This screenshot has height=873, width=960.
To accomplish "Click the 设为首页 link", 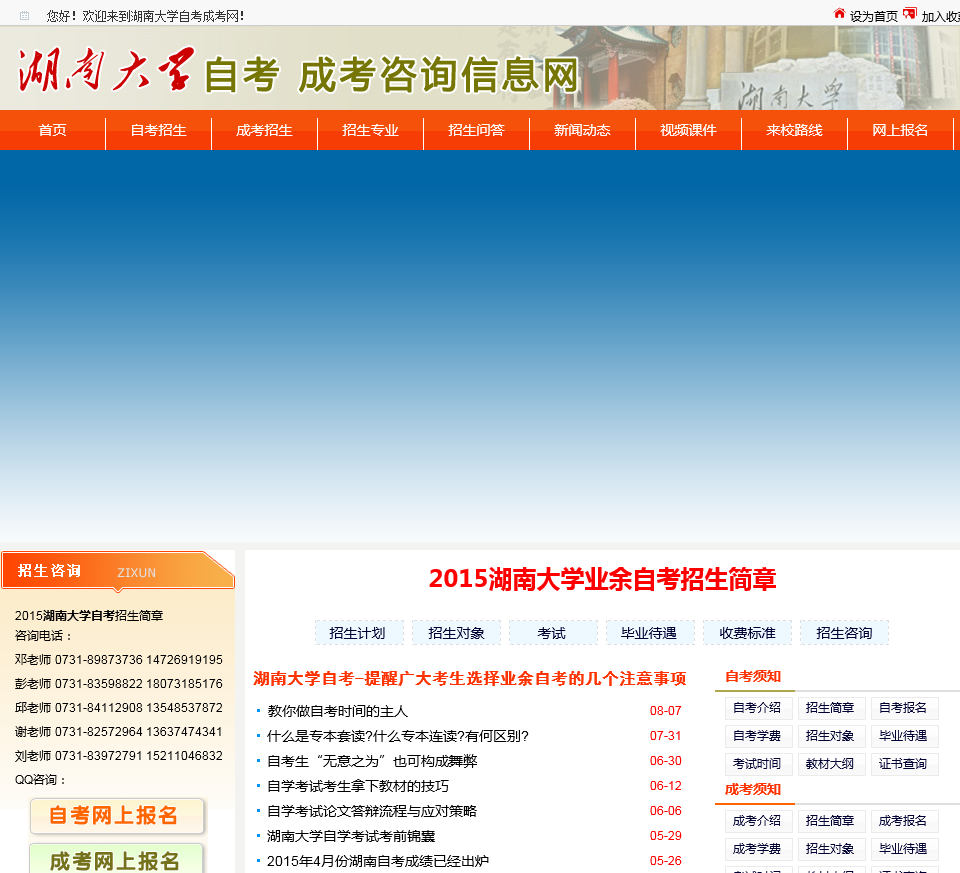I will tap(874, 17).
